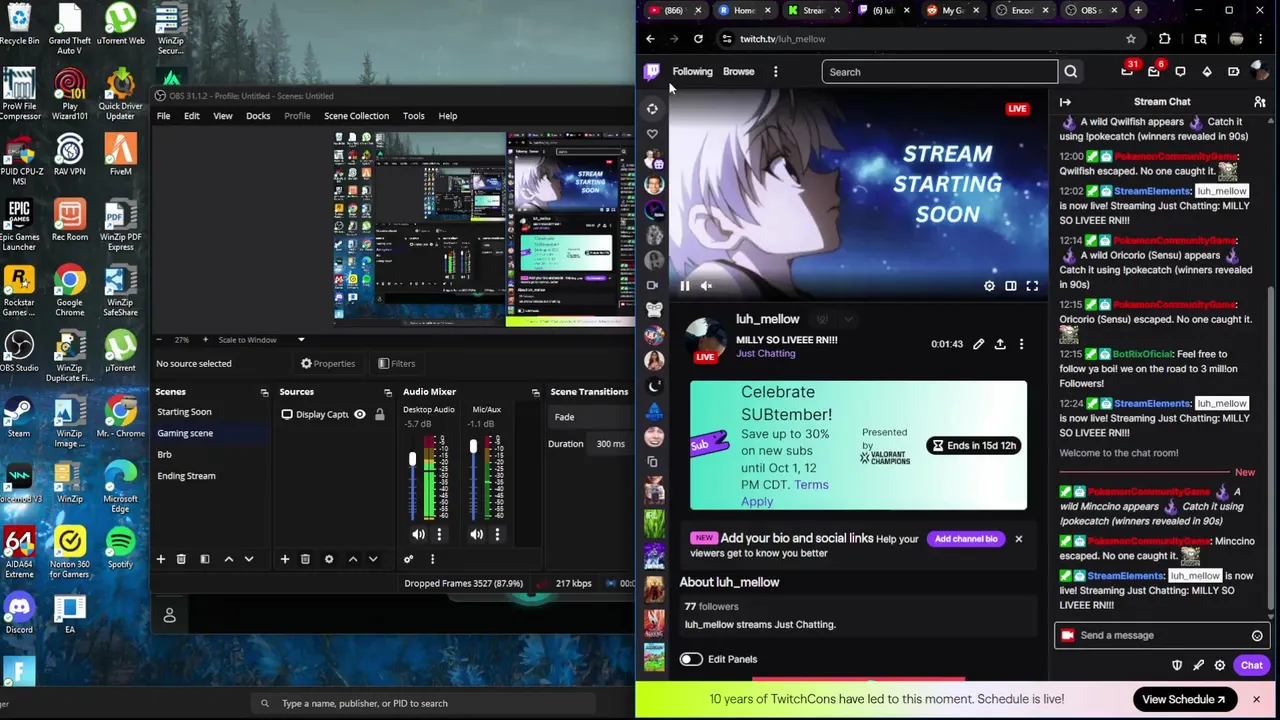This screenshot has height=720, width=1280.
Task: Add a new source in OBS Sources panel
Action: point(284,559)
